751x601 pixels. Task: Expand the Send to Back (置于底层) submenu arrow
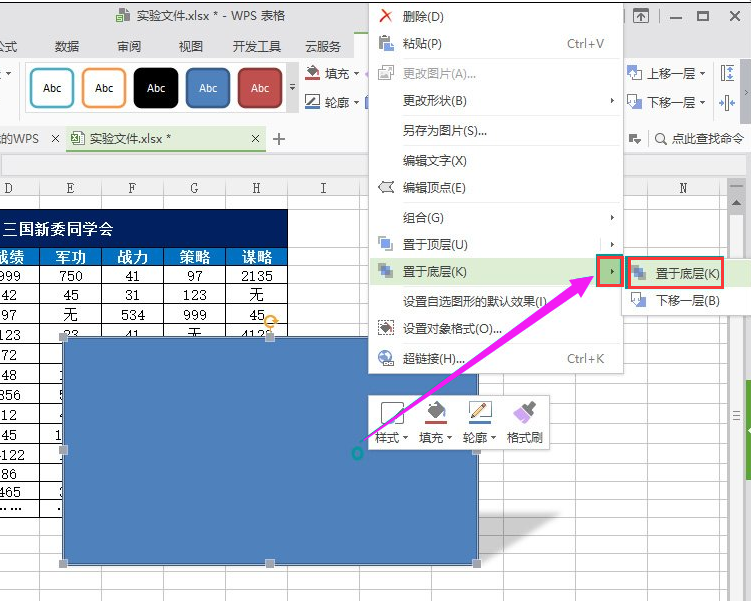[610, 272]
